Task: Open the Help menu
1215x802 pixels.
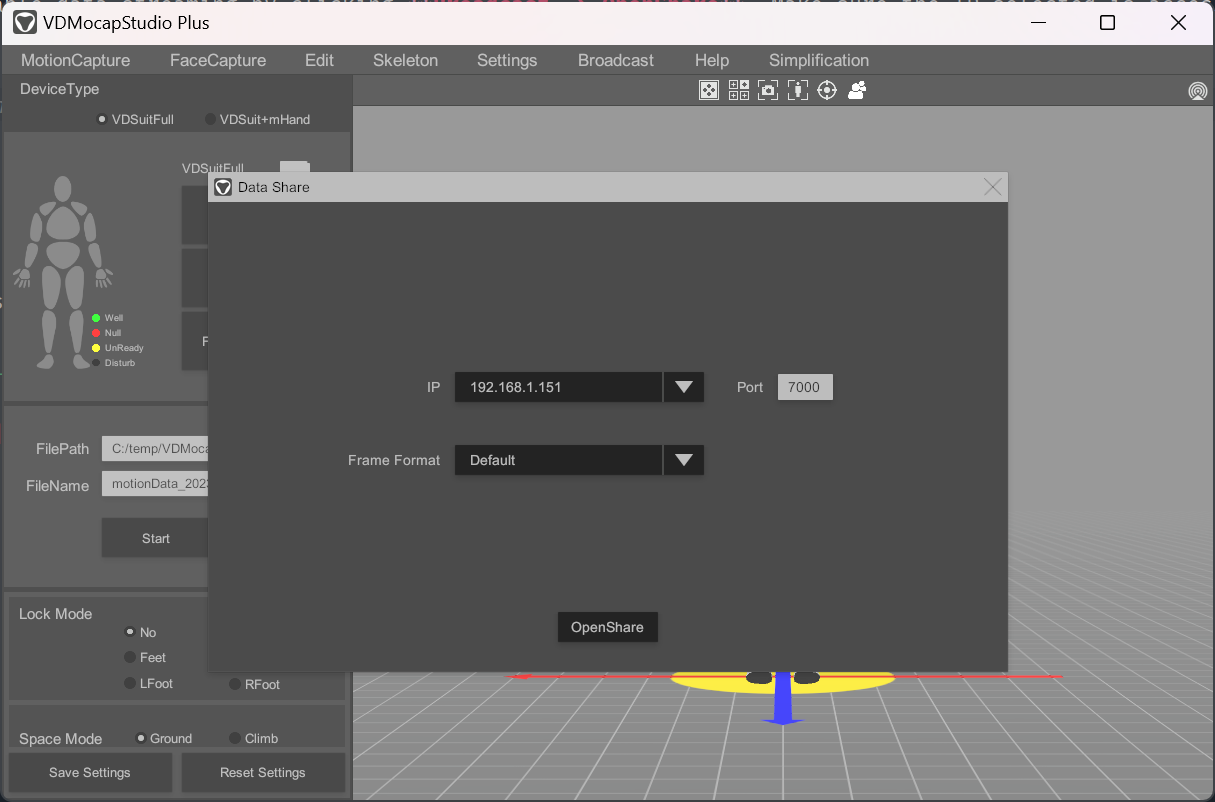Action: point(712,60)
